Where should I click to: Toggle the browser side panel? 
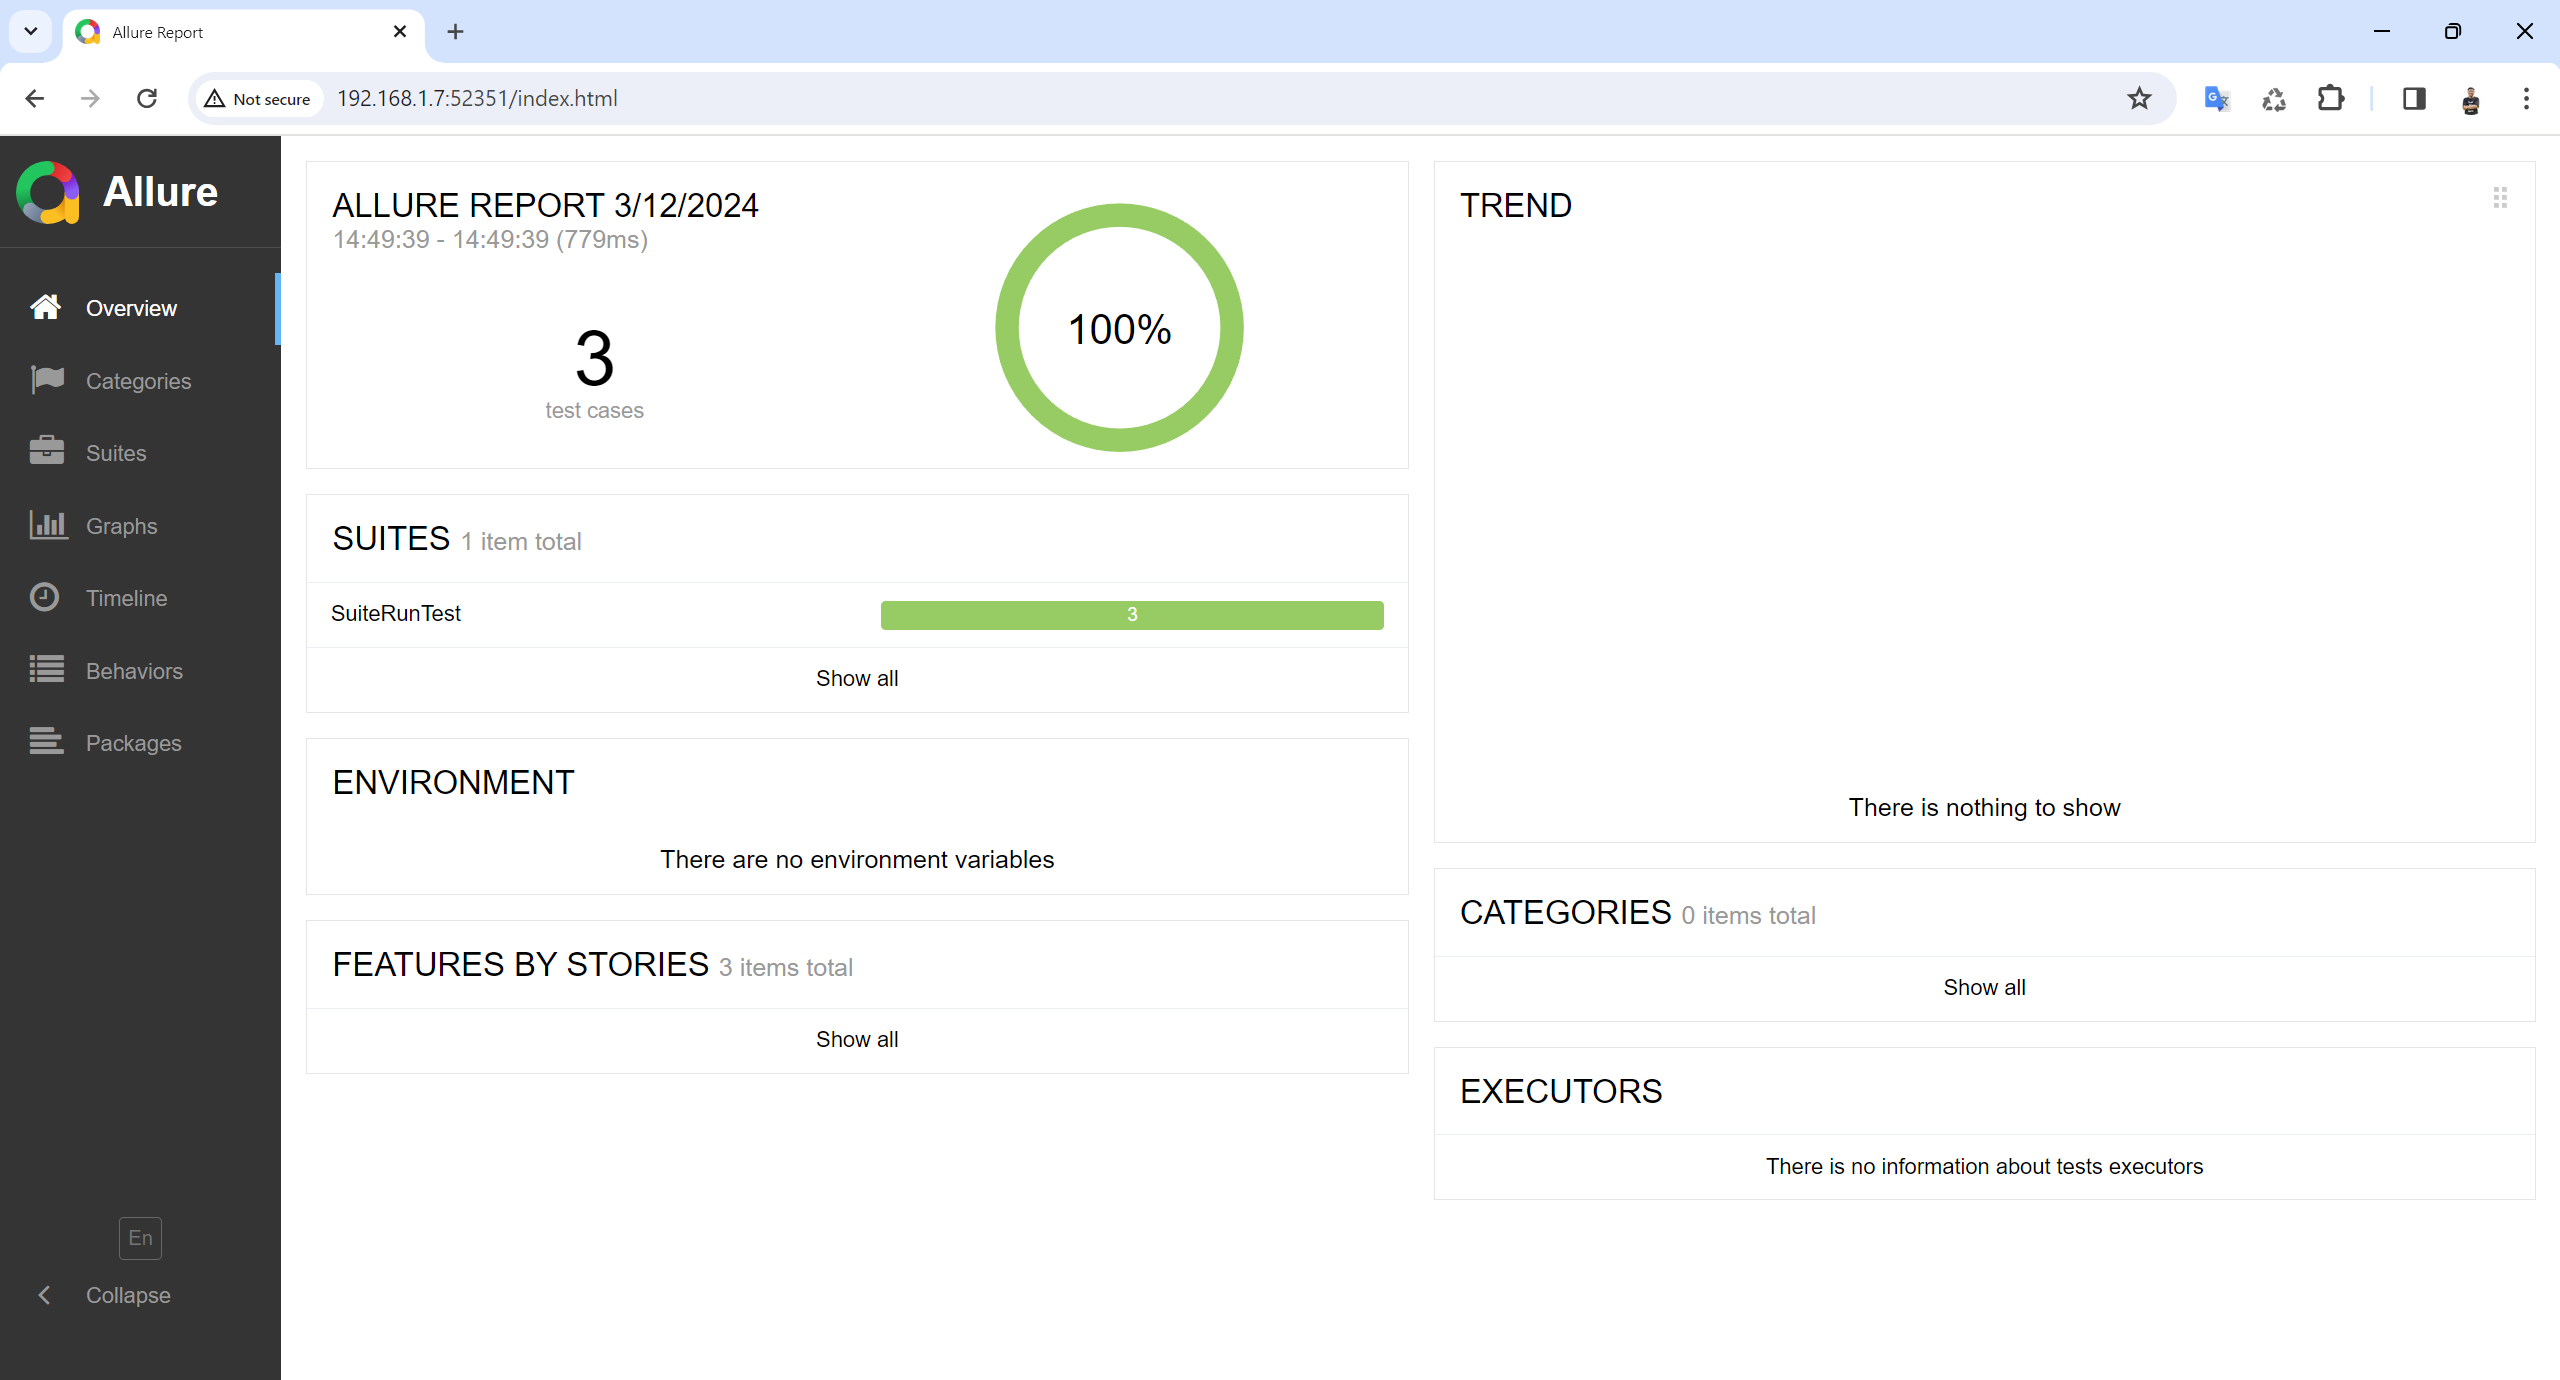2414,98
